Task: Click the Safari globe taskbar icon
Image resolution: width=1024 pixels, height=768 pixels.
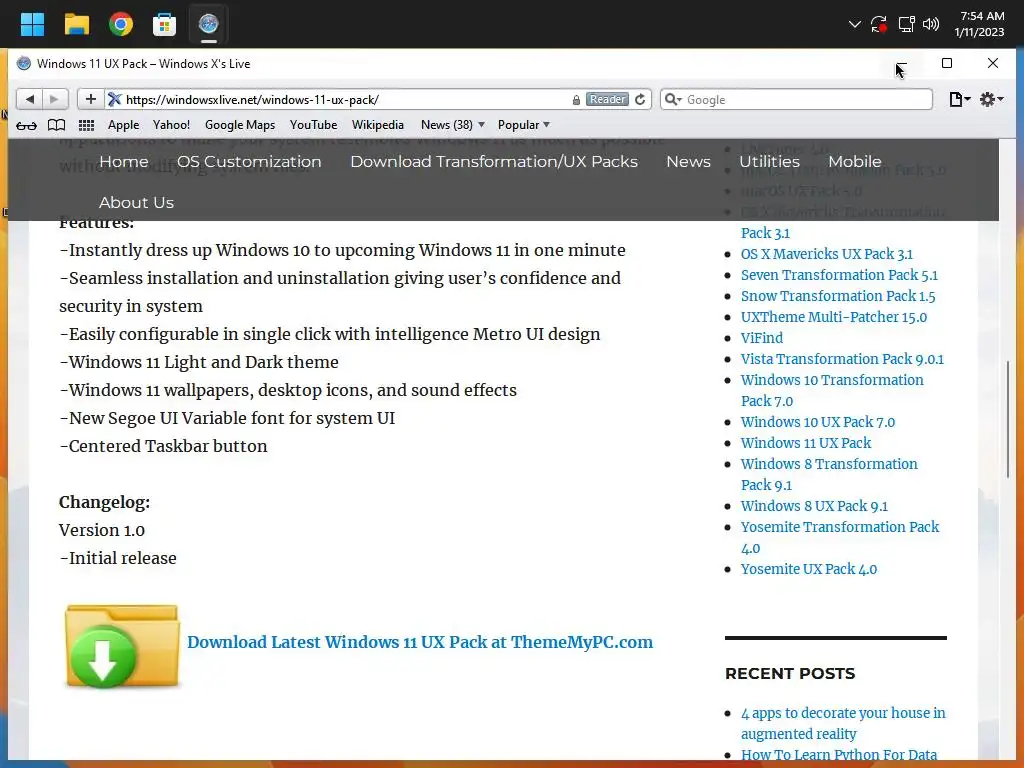Action: pyautogui.click(x=208, y=24)
